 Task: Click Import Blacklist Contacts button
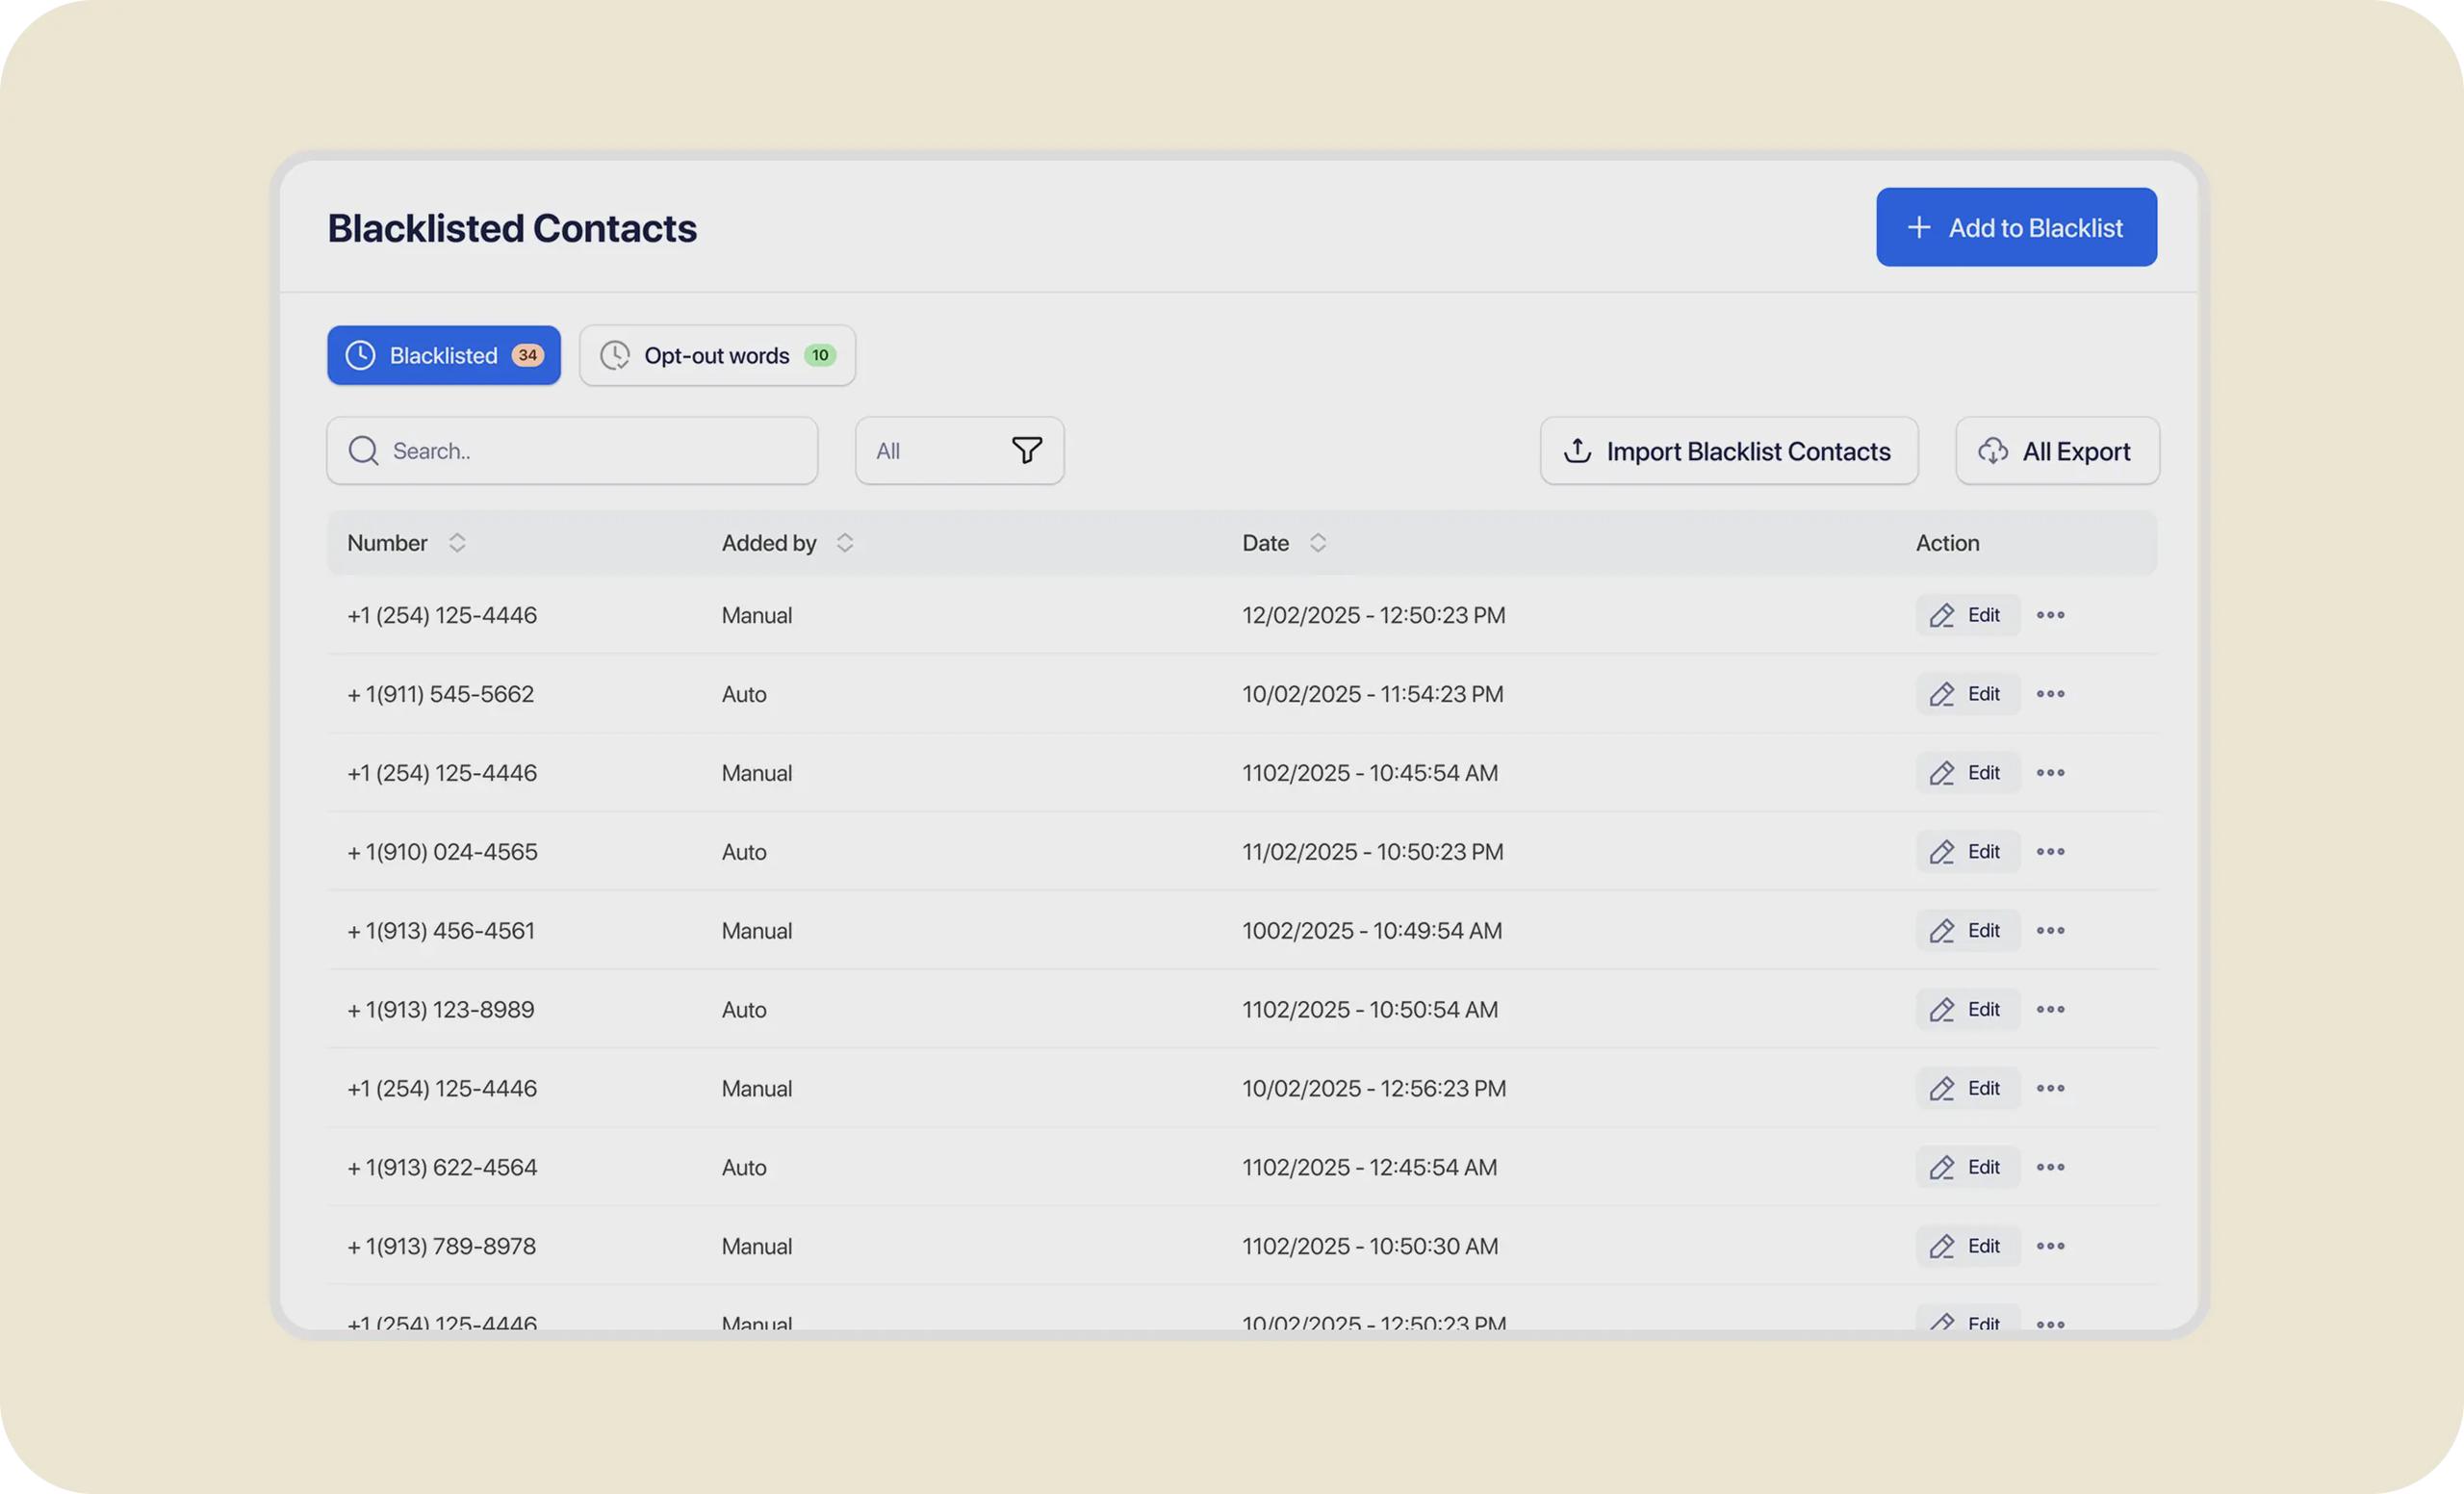[1728, 451]
